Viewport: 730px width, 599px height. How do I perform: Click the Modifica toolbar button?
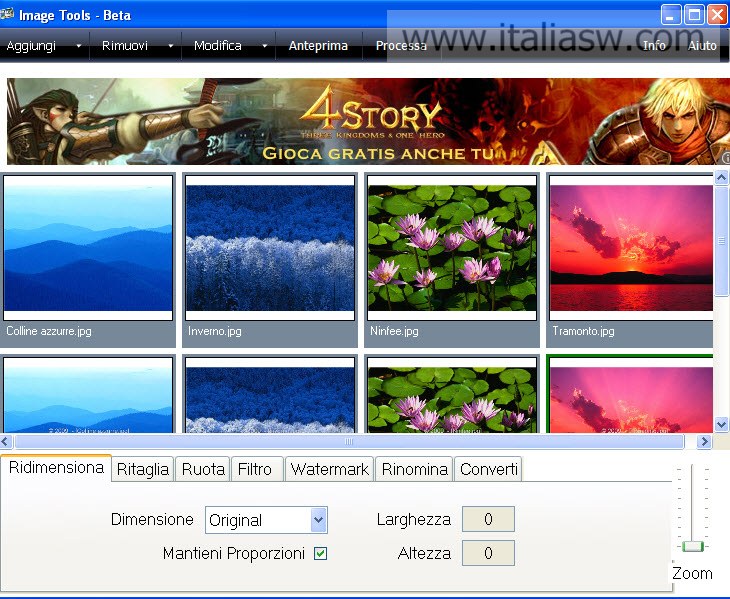[x=217, y=46]
